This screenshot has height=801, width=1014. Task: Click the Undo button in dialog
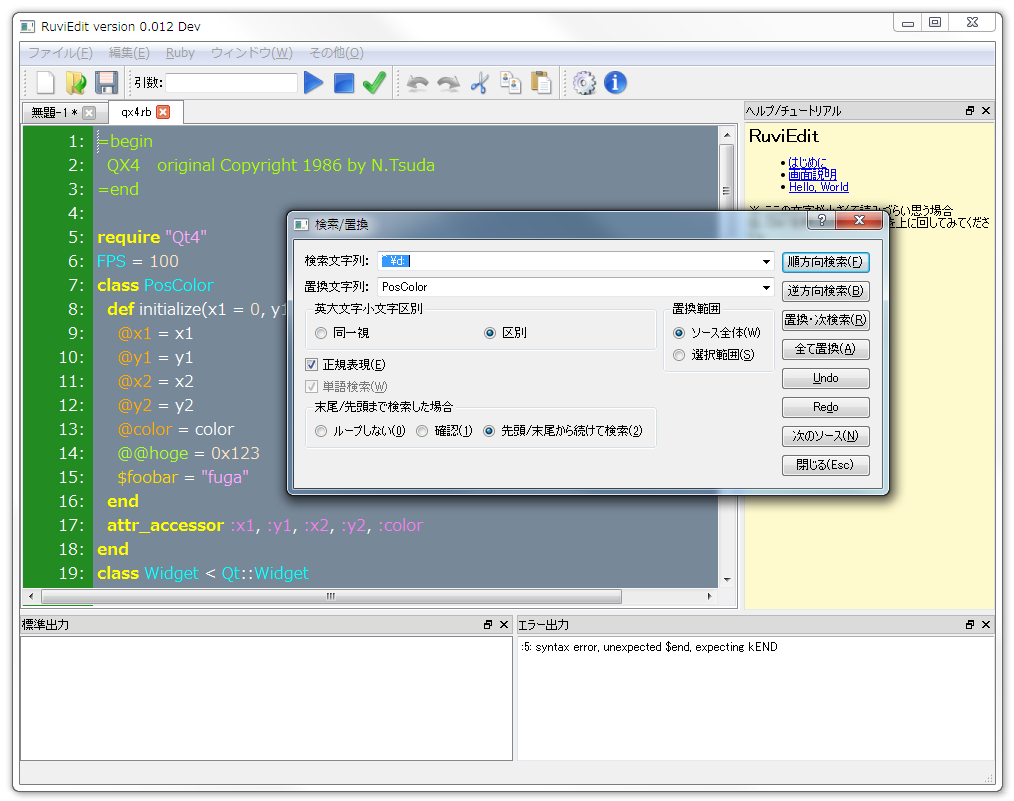825,378
